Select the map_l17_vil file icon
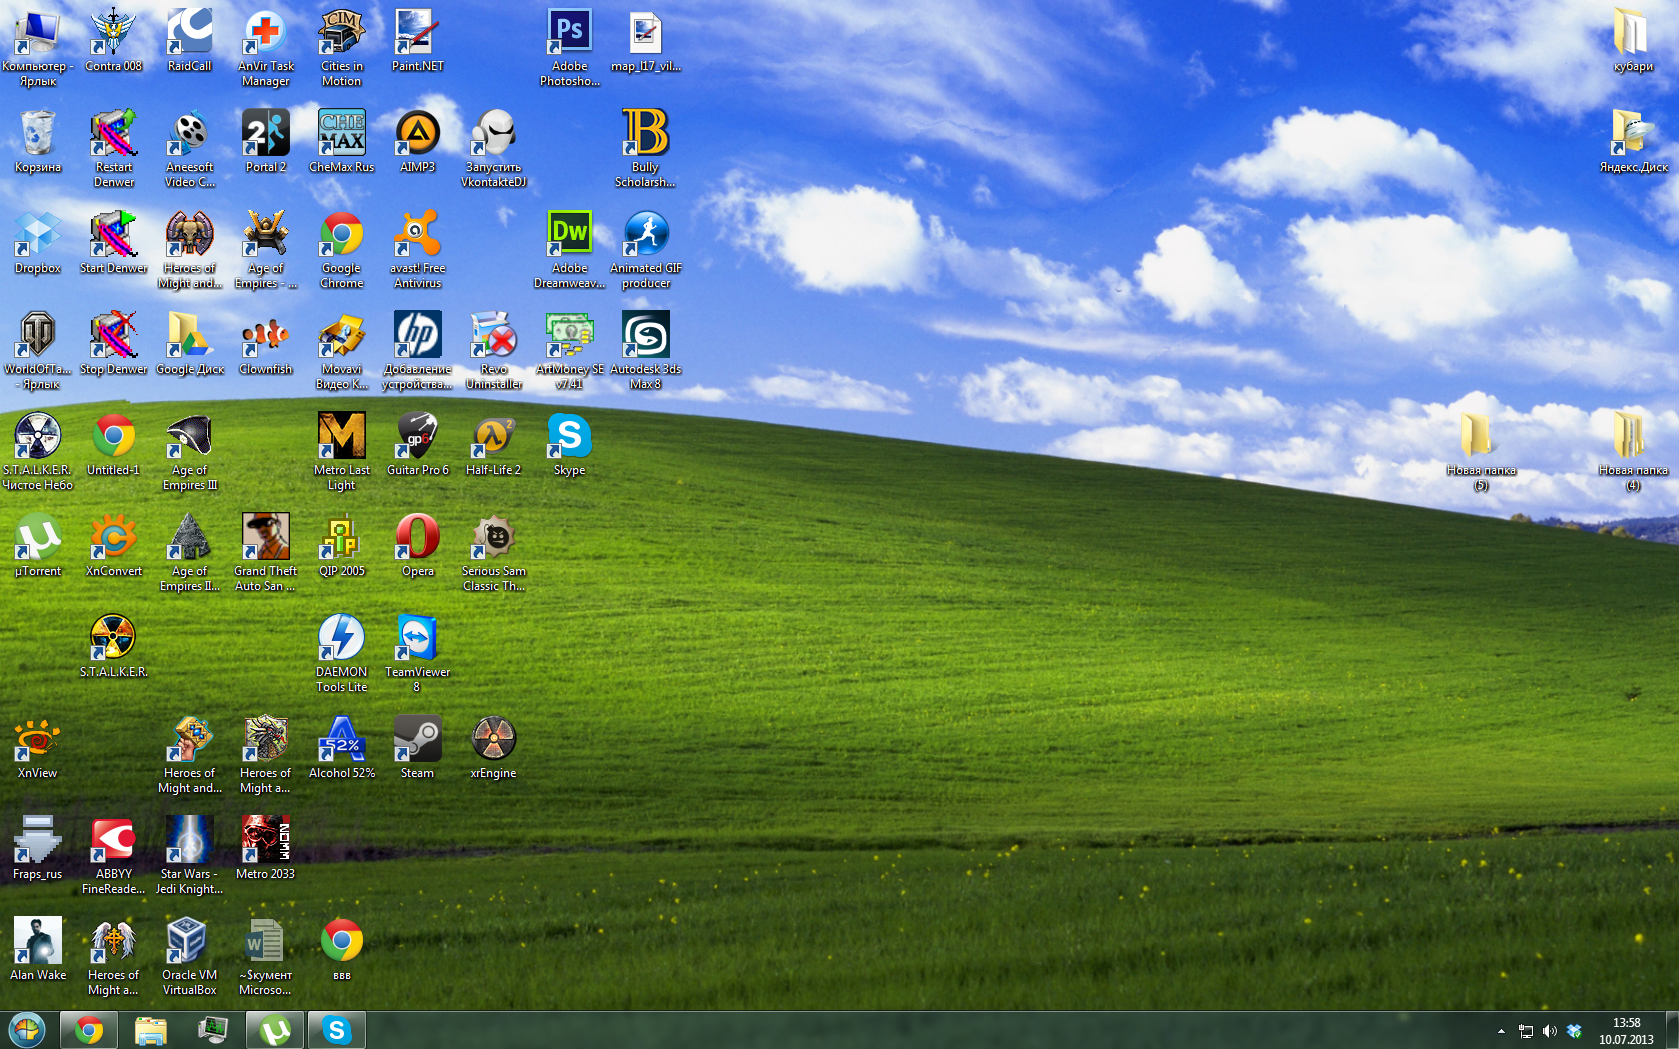Screen dimensions: 1679x1049 (x=646, y=40)
